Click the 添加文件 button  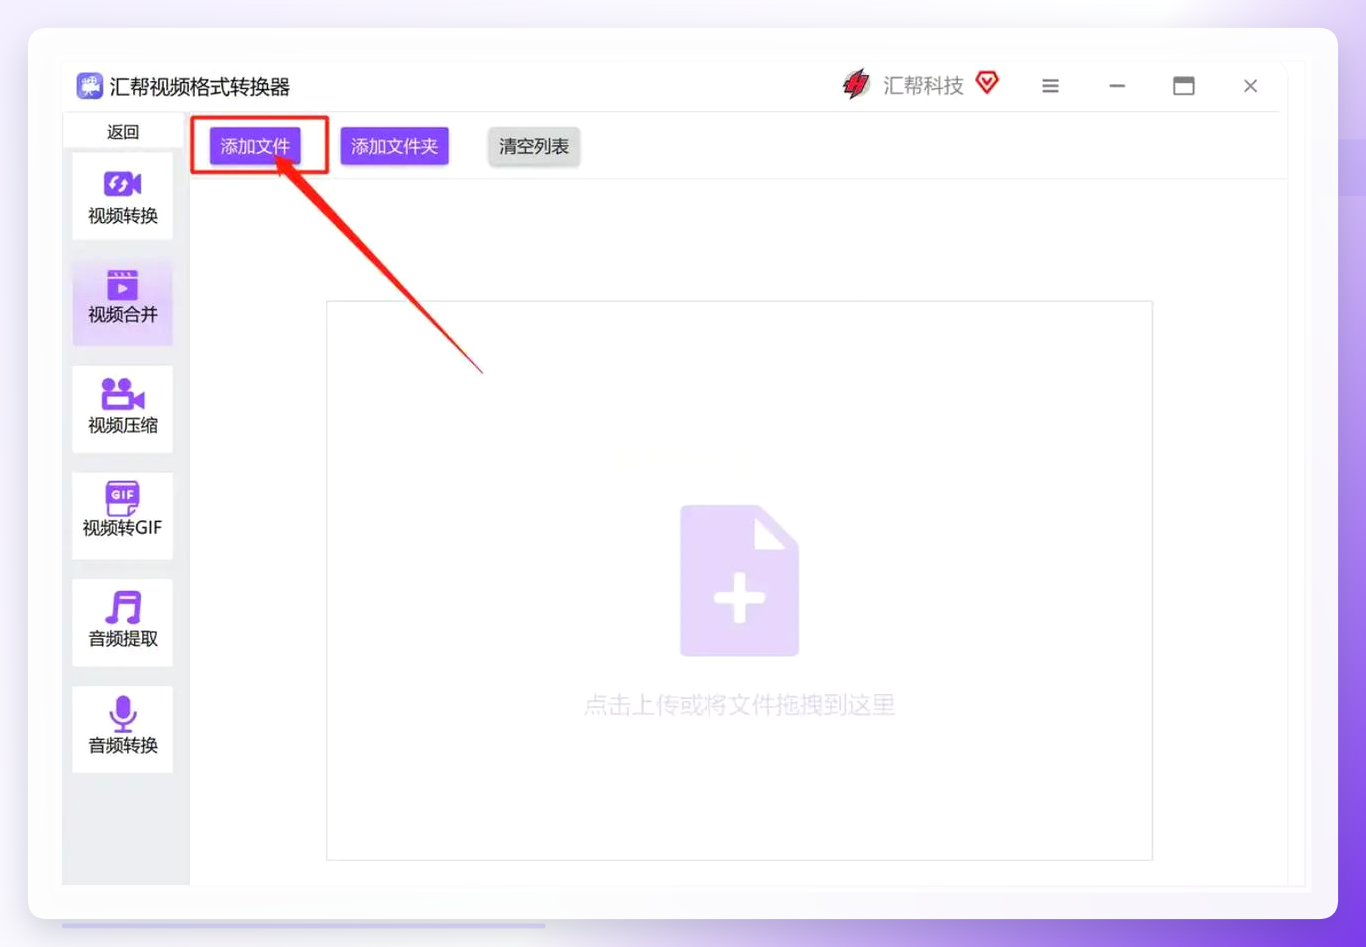pyautogui.click(x=255, y=146)
